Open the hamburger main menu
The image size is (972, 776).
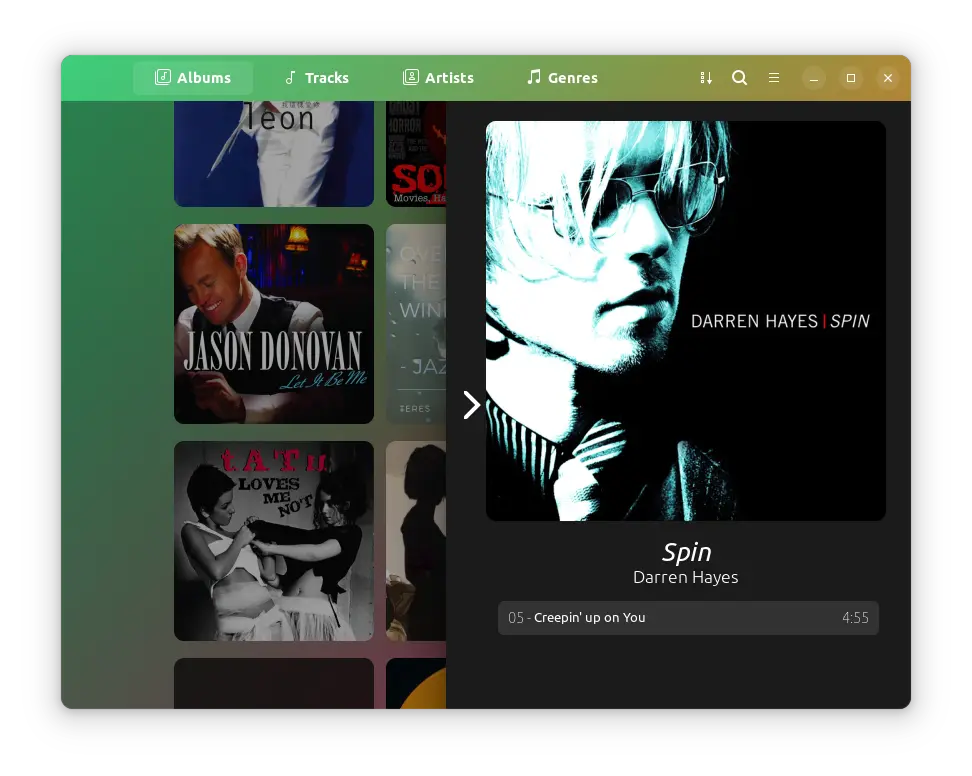[774, 78]
